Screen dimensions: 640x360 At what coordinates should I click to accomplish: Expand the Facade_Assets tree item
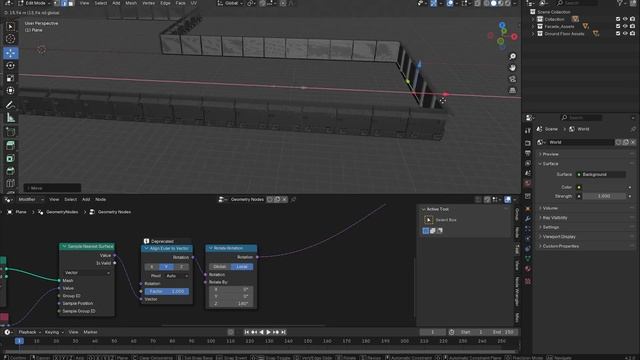tap(533, 27)
